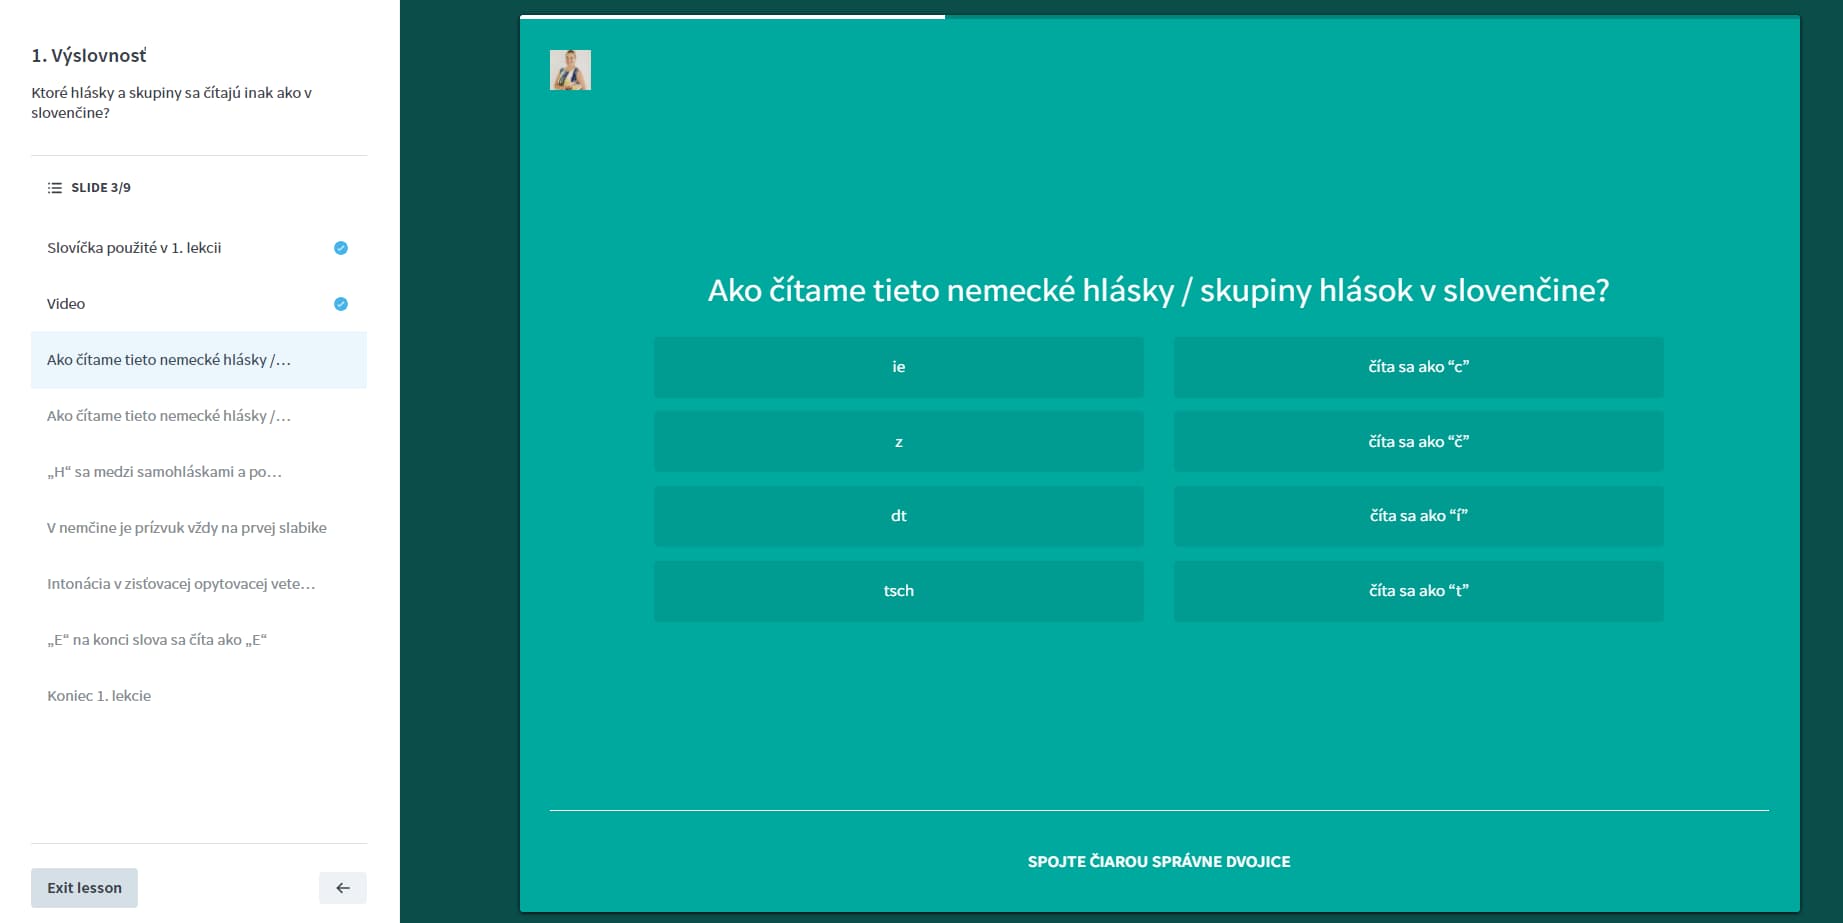
Task: Open 'Koniec 1. lekcie' slide
Action: pyautogui.click(x=99, y=696)
